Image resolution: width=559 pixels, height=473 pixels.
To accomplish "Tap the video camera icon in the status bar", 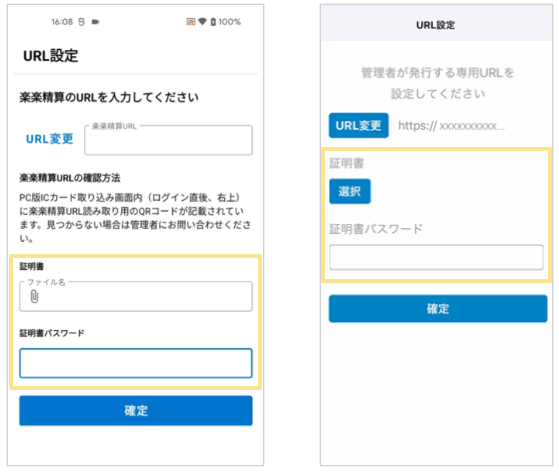I will coord(95,22).
